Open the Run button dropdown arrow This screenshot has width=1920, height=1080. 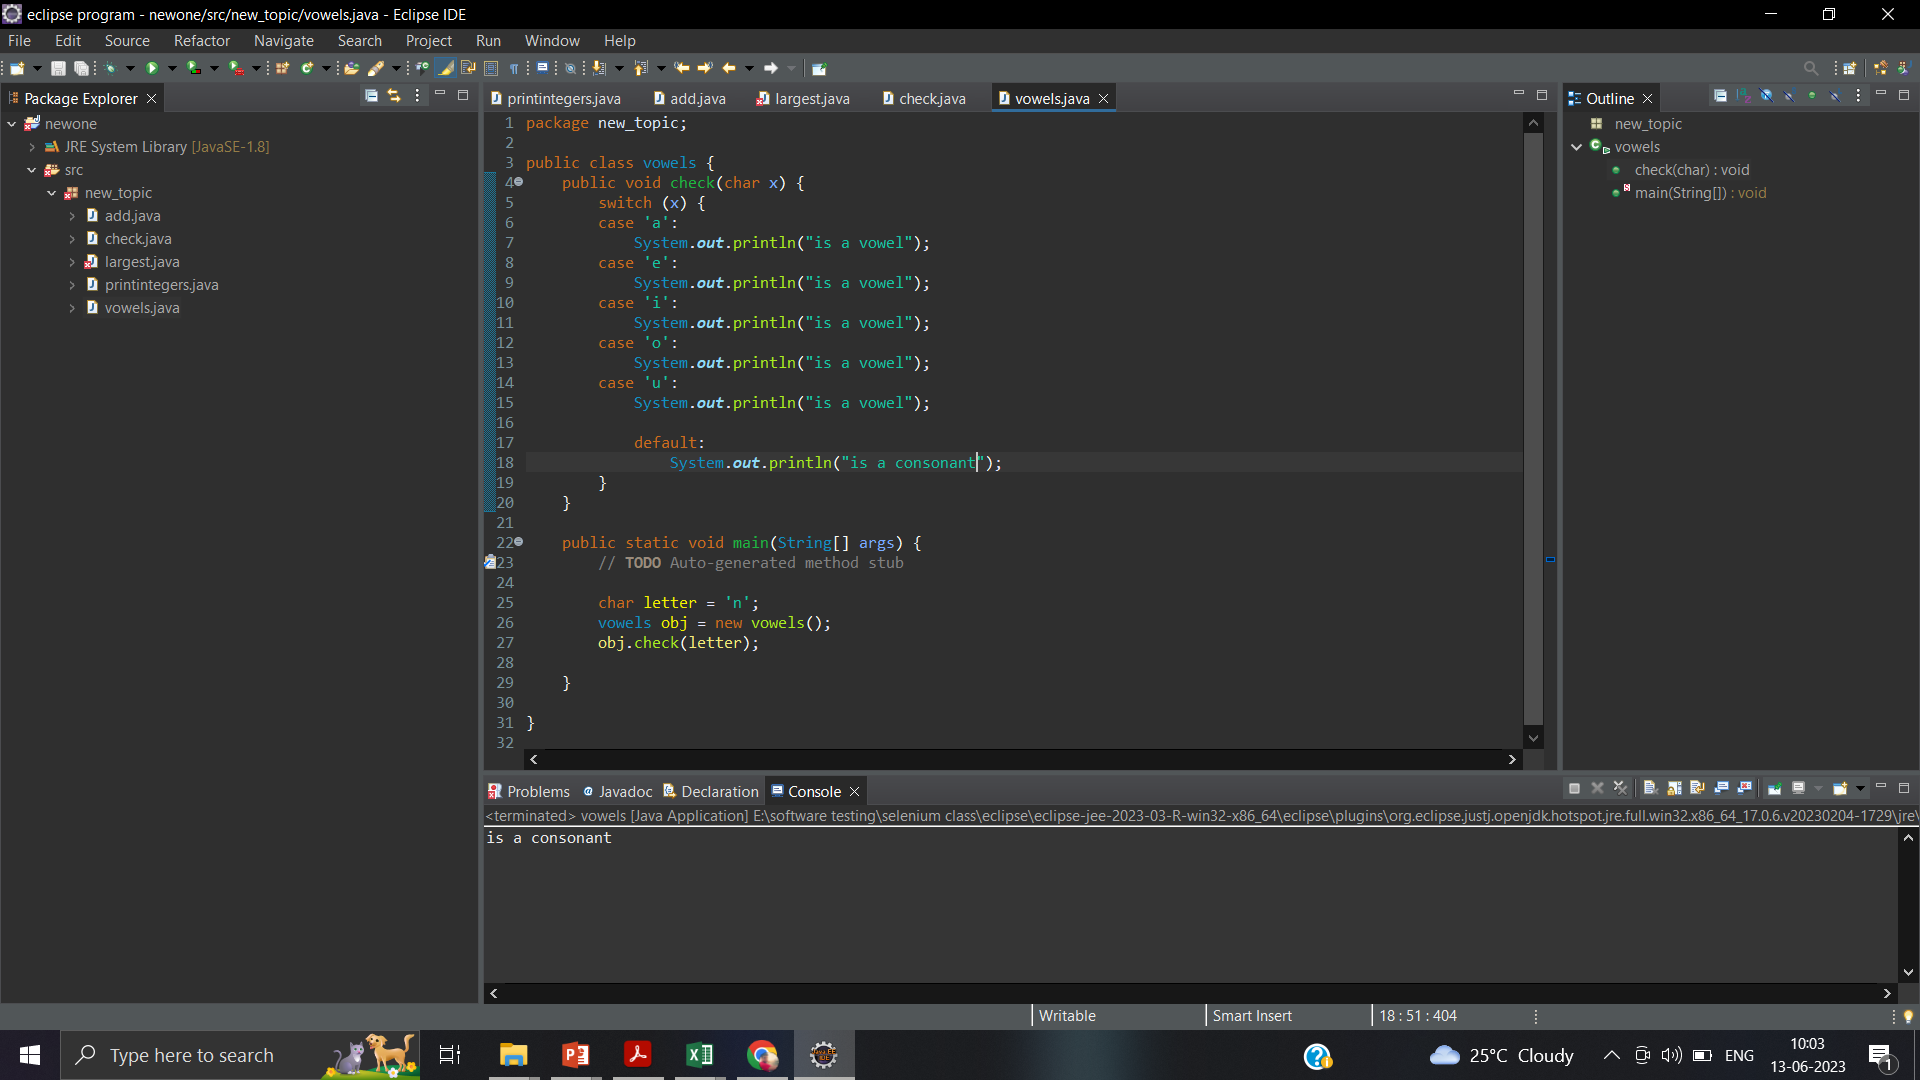coord(172,68)
